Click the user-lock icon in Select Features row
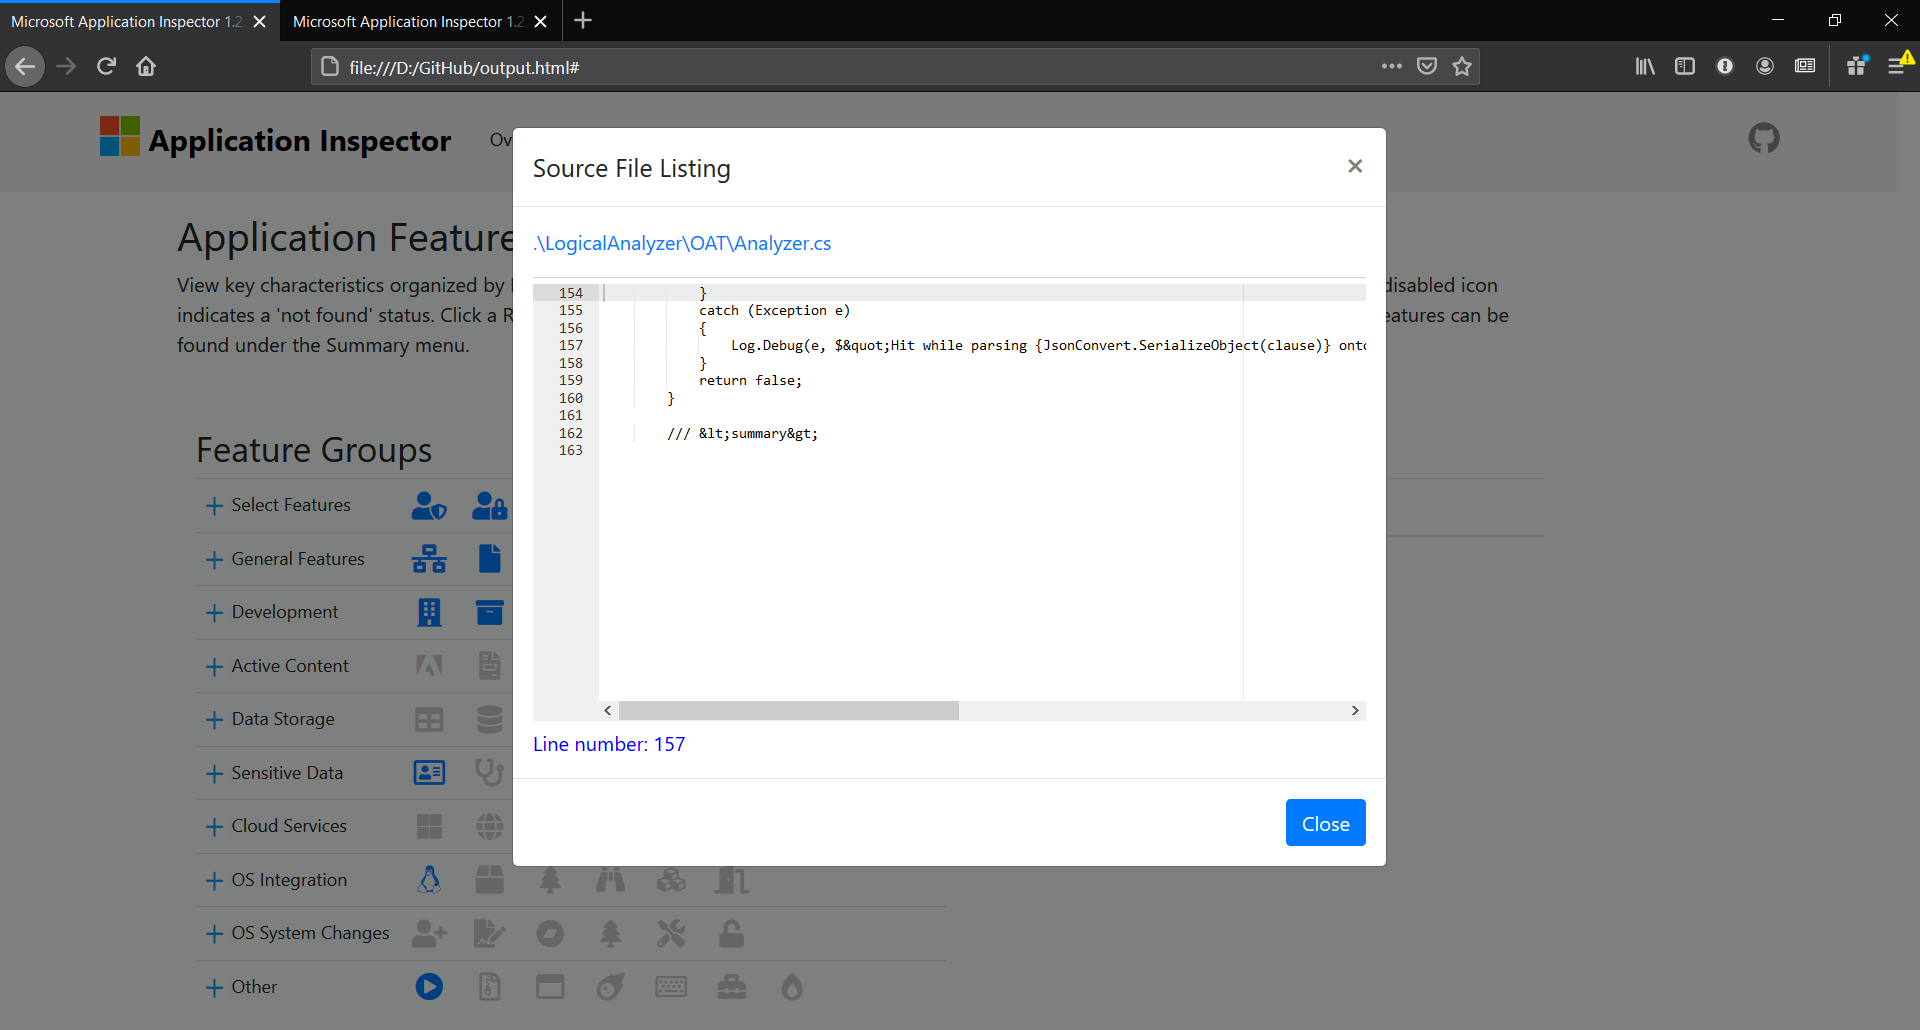 click(x=489, y=505)
